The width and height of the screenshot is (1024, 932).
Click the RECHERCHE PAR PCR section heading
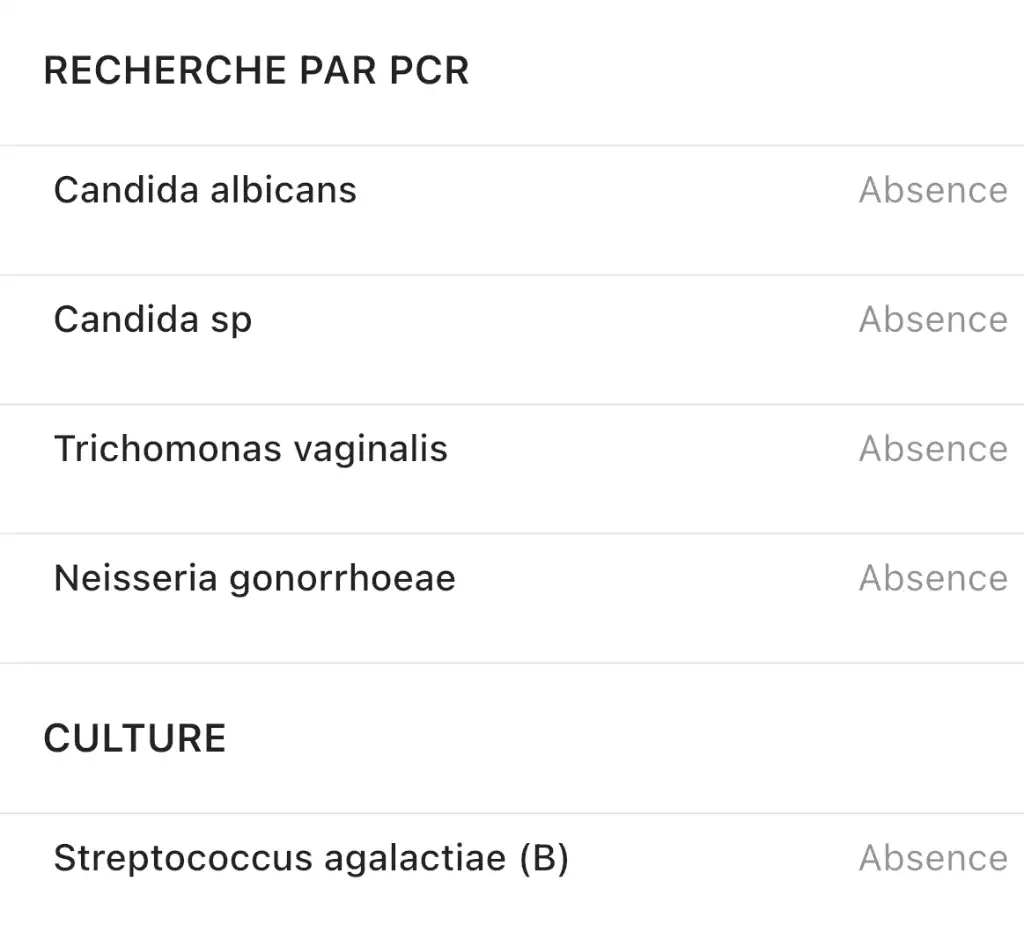(x=256, y=71)
